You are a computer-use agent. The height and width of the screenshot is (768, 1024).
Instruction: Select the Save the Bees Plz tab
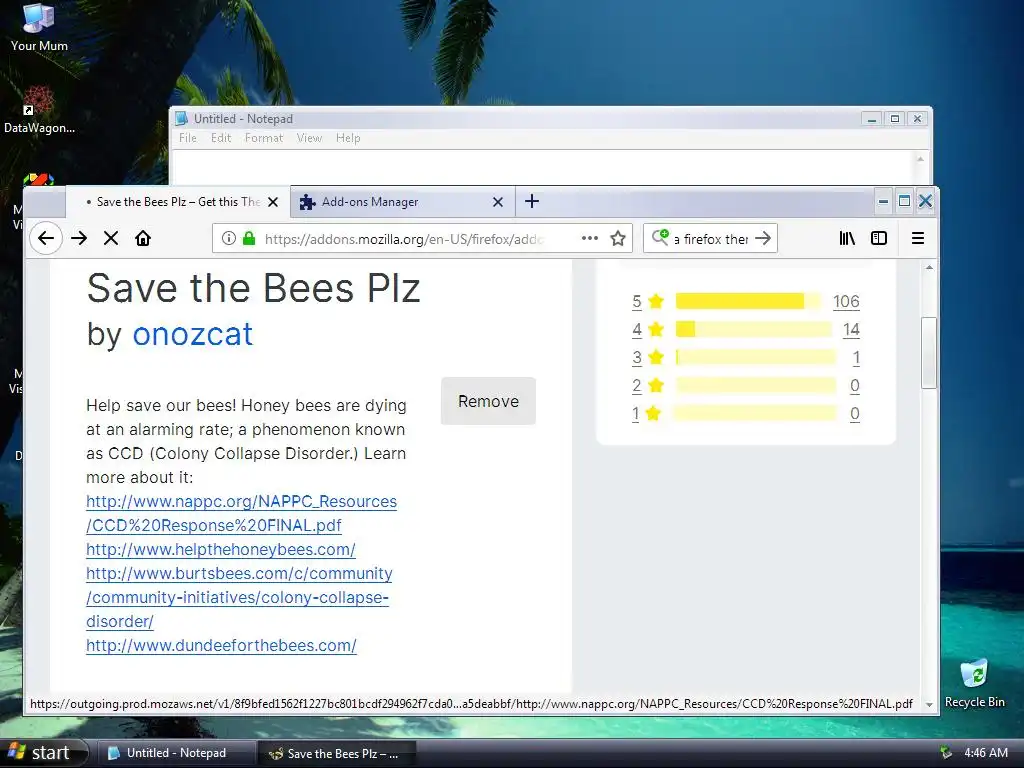(177, 202)
